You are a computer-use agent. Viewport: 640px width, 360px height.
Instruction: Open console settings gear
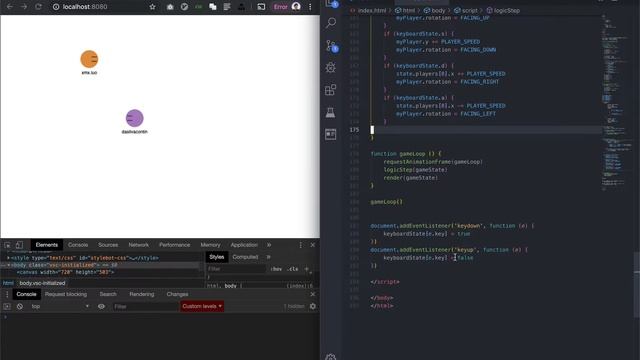pos(313,306)
